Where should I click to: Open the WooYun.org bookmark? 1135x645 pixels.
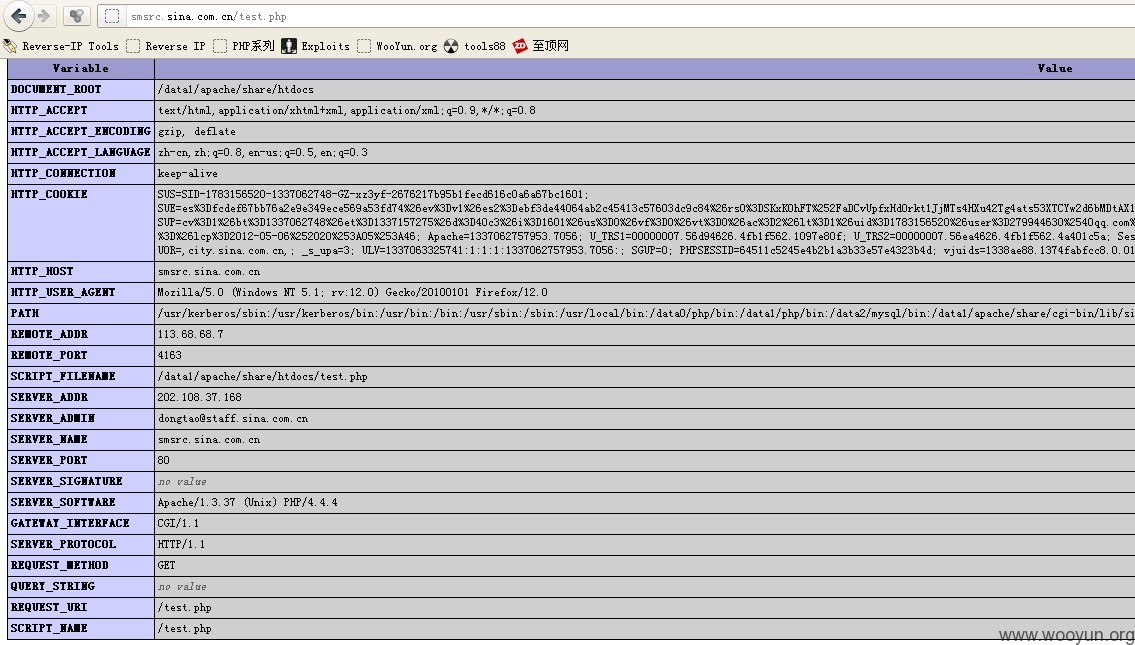[x=397, y=46]
